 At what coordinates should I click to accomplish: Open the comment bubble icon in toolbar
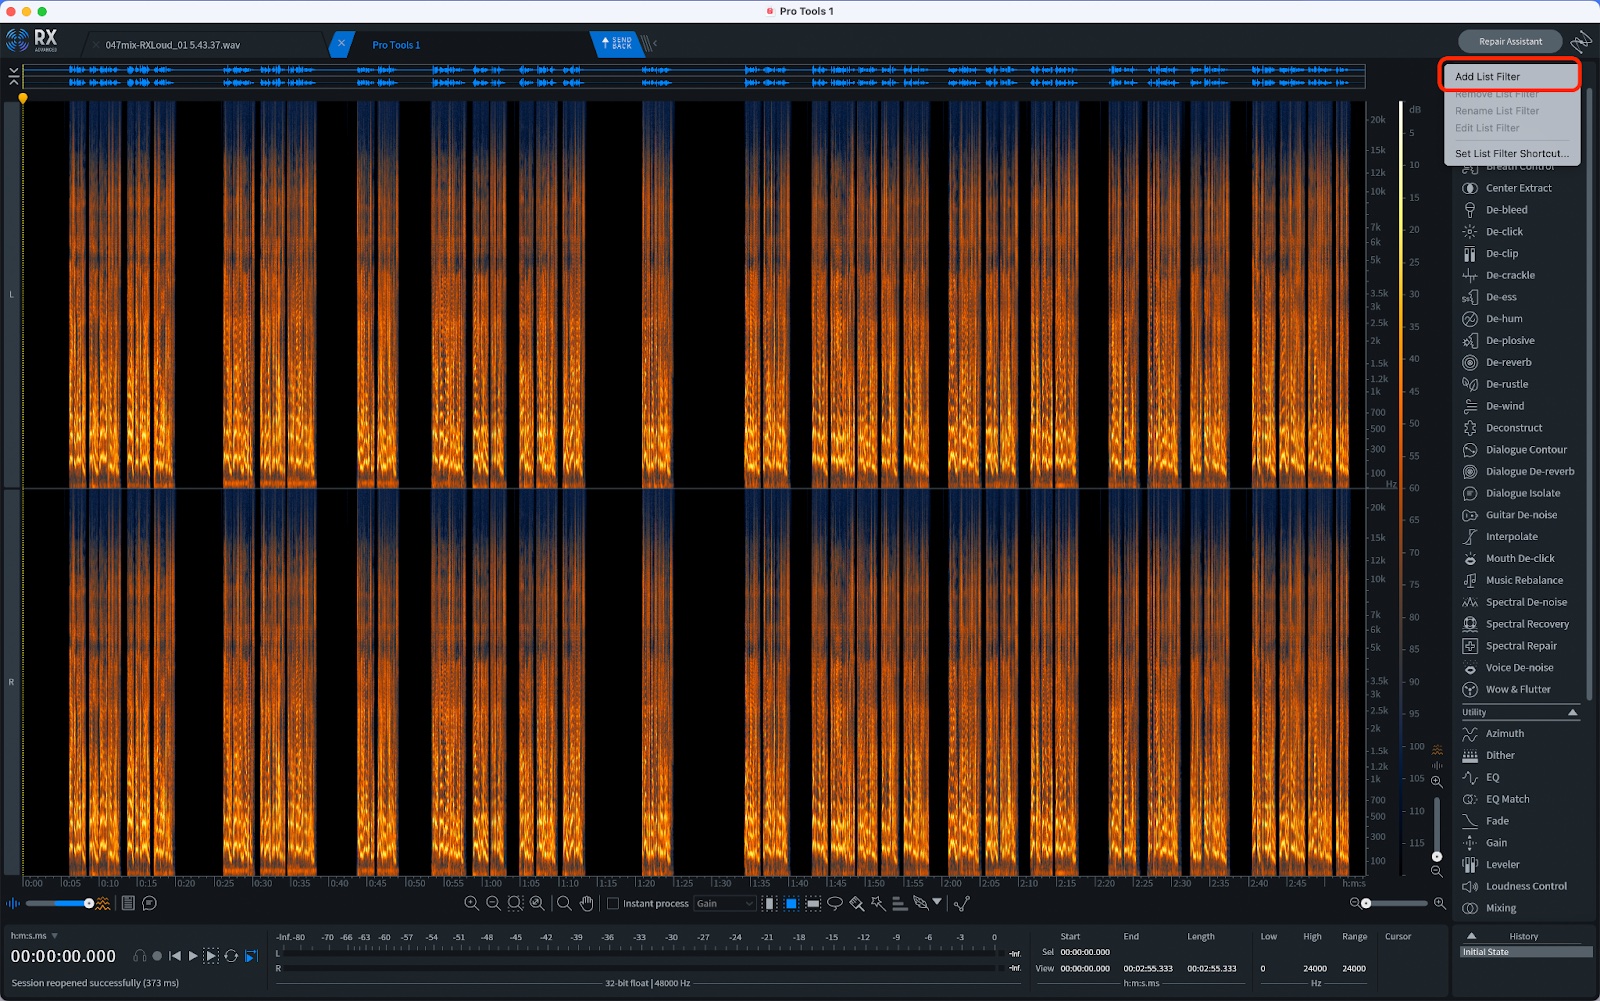(149, 903)
